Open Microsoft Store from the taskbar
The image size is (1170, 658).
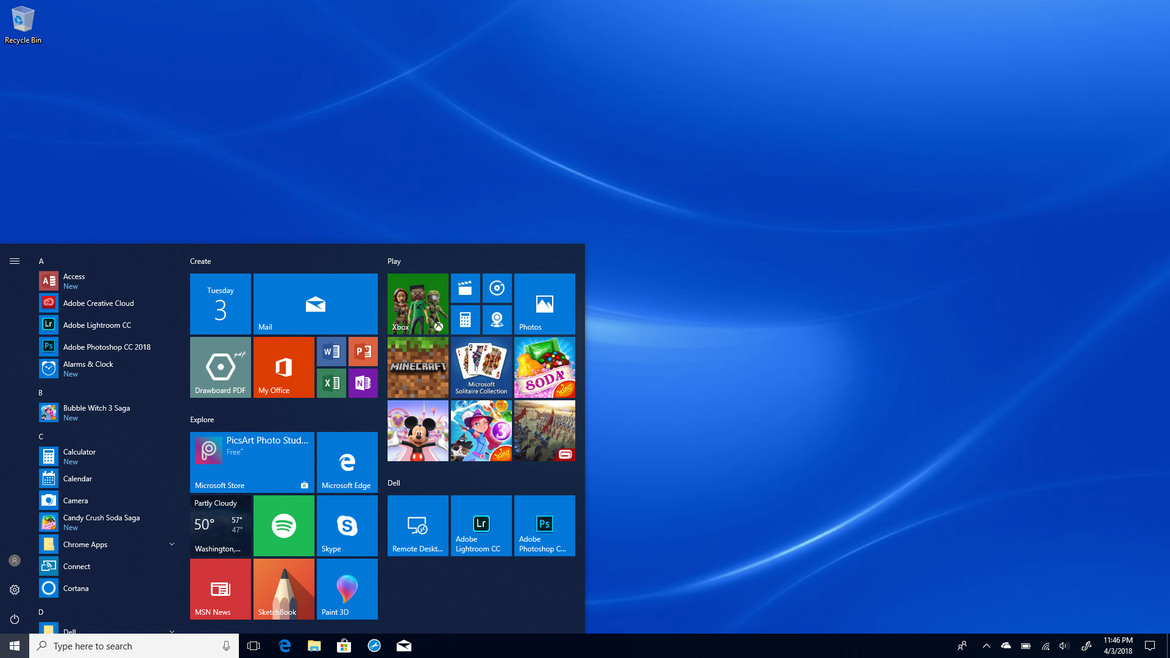344,646
